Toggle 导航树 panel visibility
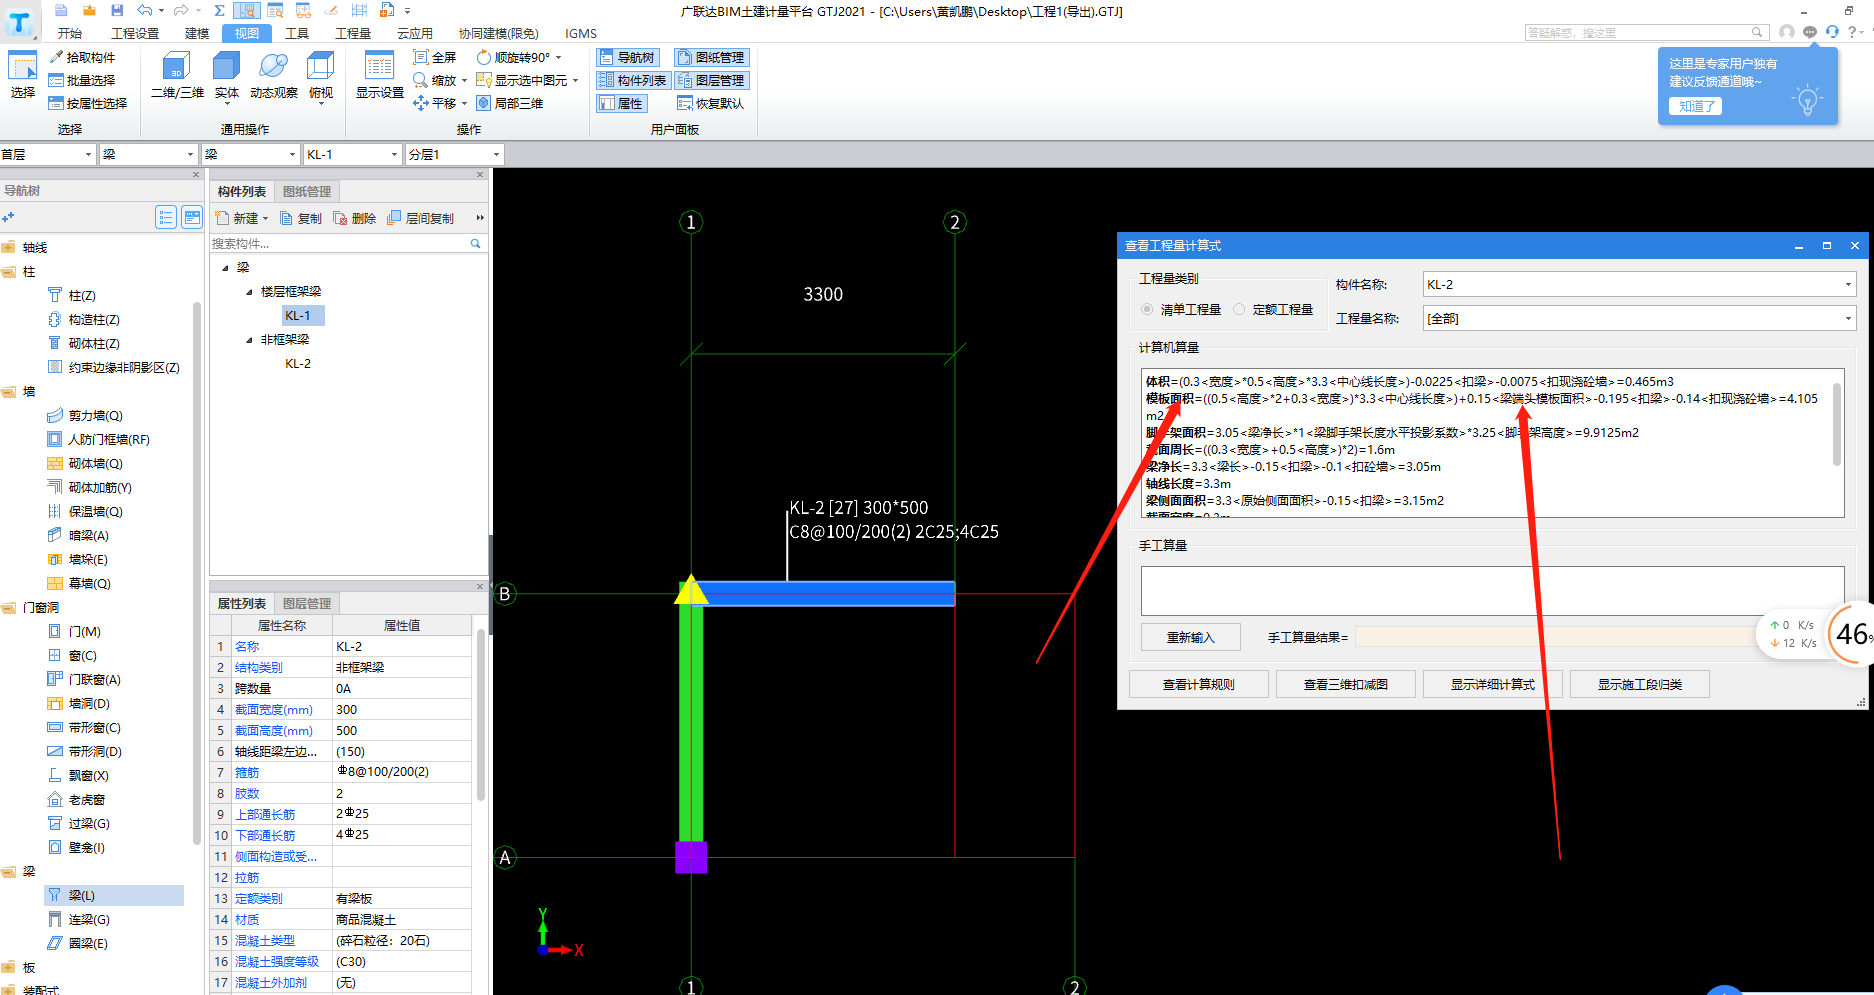This screenshot has width=1874, height=995. tap(627, 58)
